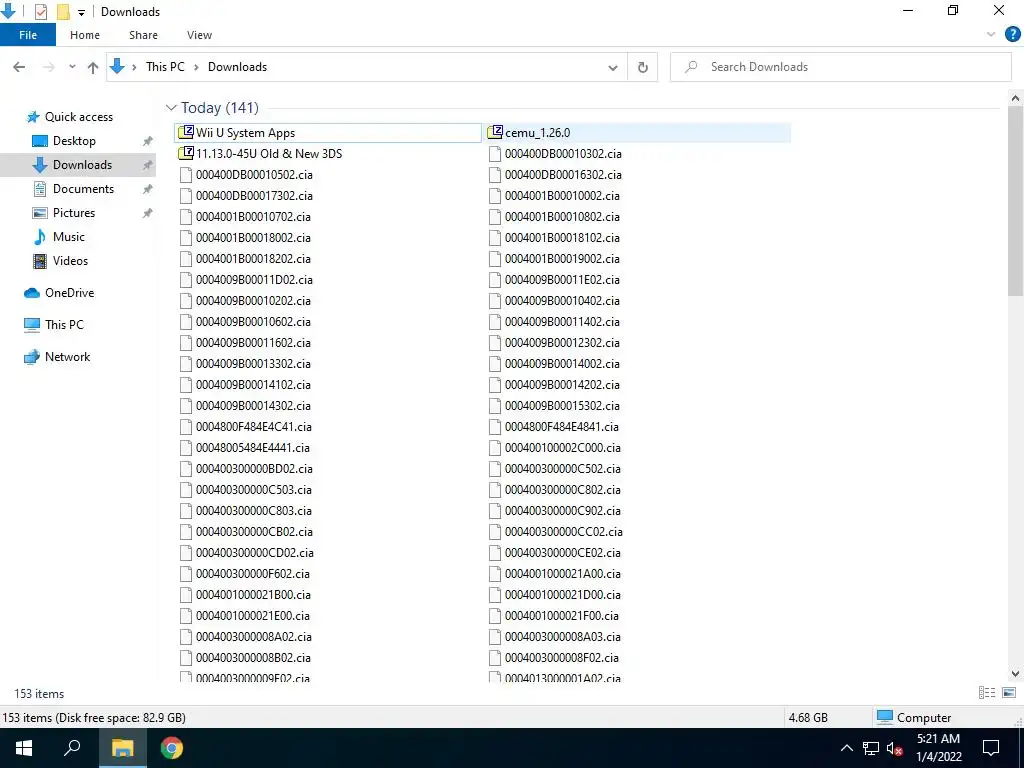The height and width of the screenshot is (768, 1024).
Task: Go back using the back arrow
Action: tap(19, 67)
